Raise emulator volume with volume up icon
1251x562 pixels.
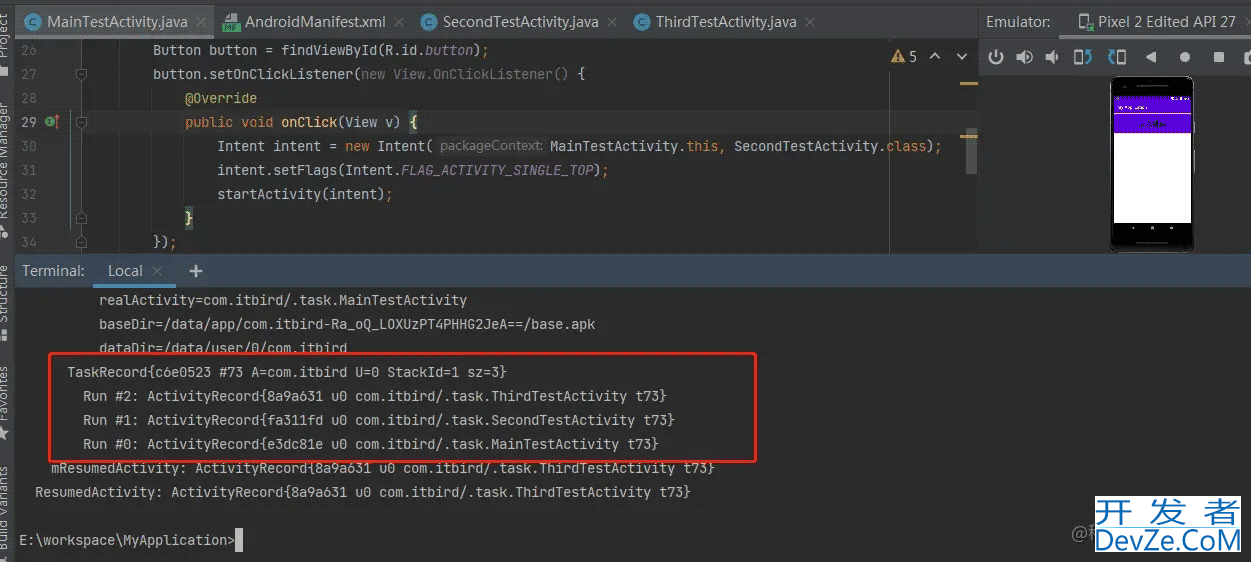pos(1024,58)
